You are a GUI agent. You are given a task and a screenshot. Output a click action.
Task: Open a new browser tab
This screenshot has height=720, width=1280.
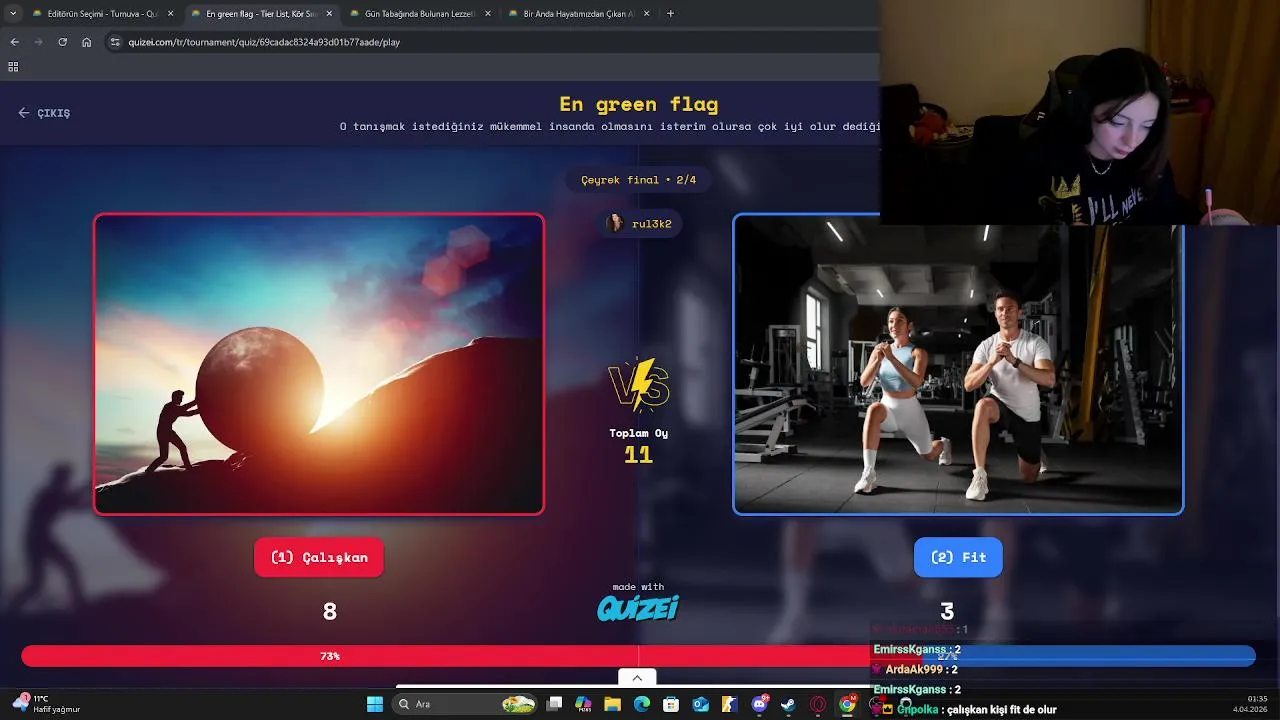click(670, 14)
